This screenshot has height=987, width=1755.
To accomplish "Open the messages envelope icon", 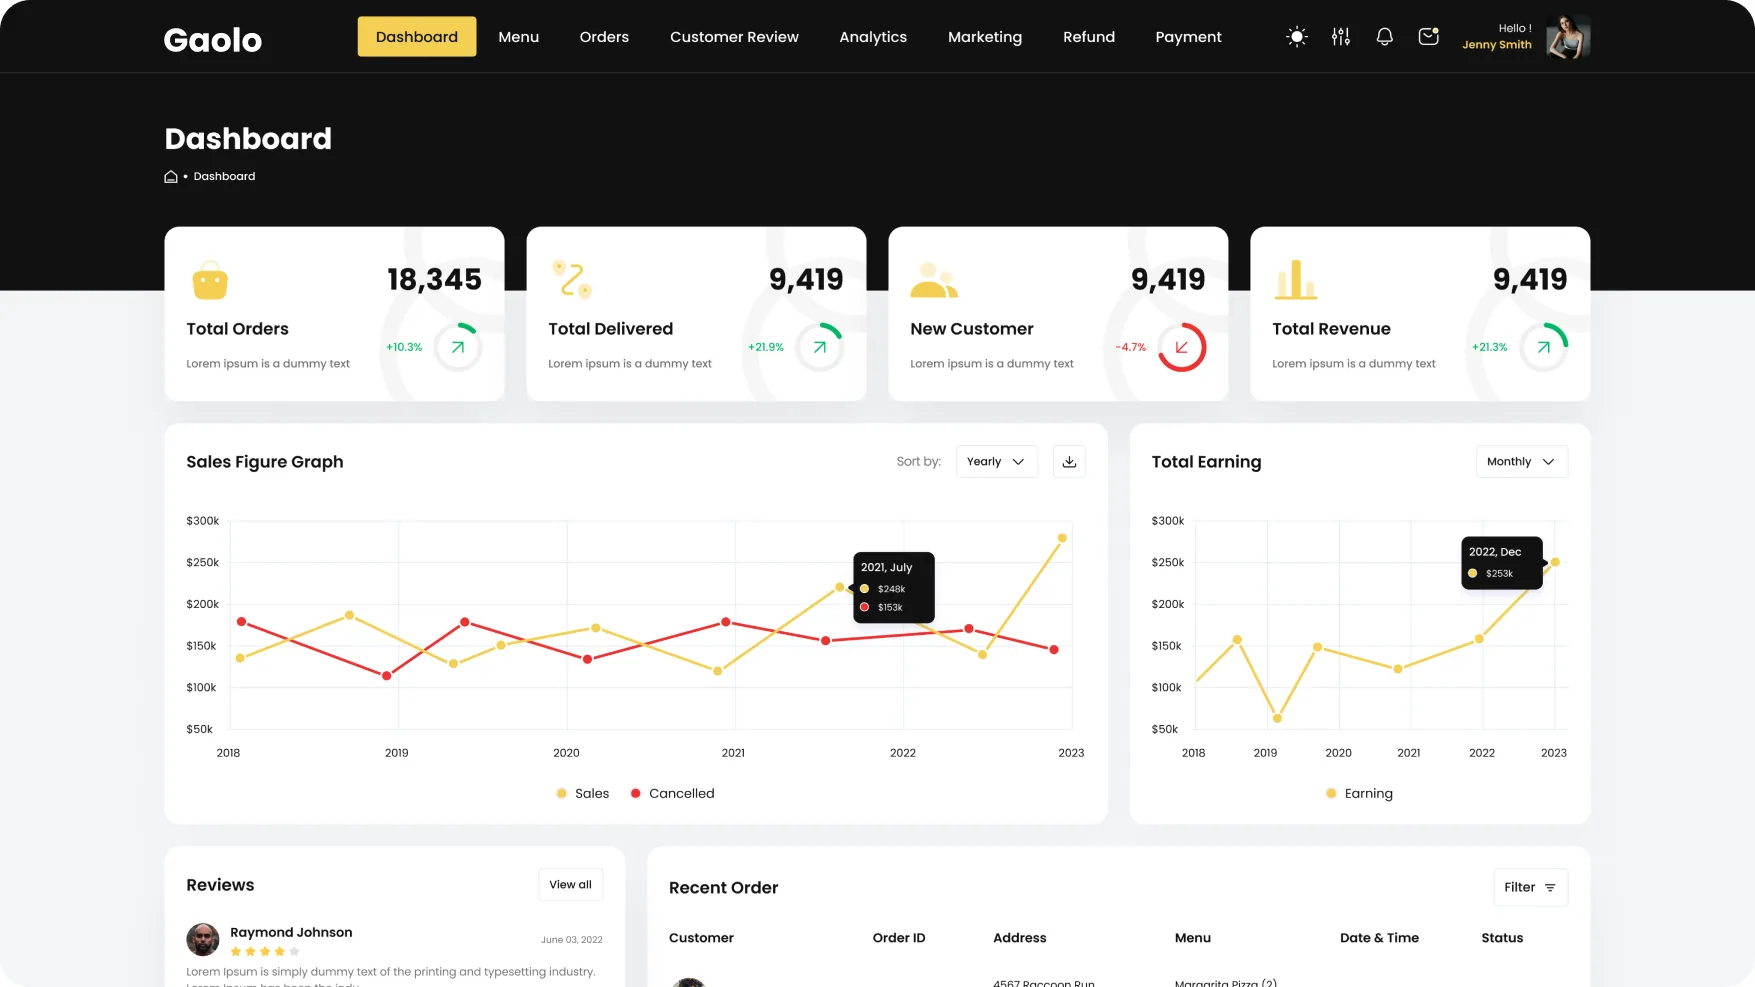I will coord(1429,36).
